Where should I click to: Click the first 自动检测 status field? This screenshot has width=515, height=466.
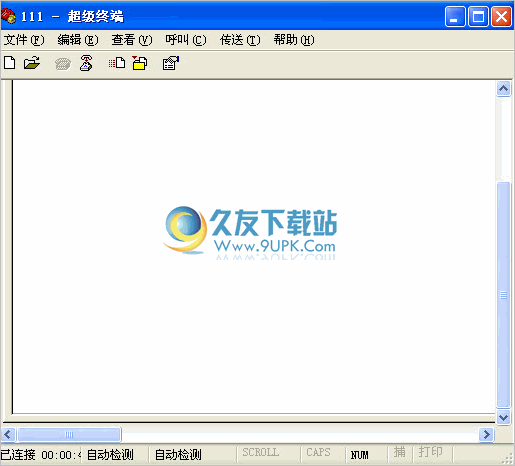click(x=110, y=454)
